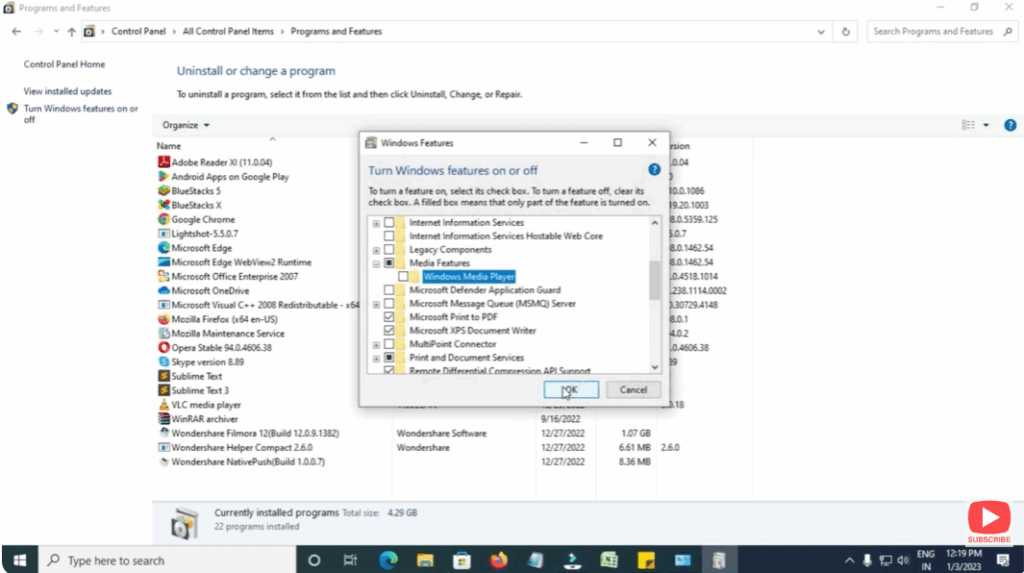Confirm with the OK button
Viewport: 1024px width, 573px height.
tap(571, 389)
